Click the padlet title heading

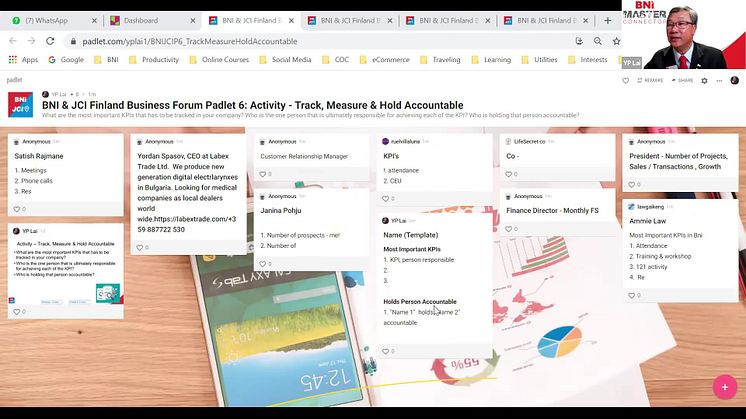[253, 105]
